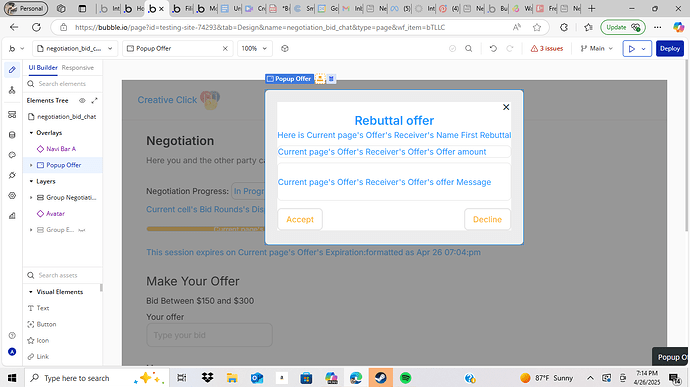The height and width of the screenshot is (387, 690).
Task: Open the 100% zoom dropdown
Action: [254, 48]
